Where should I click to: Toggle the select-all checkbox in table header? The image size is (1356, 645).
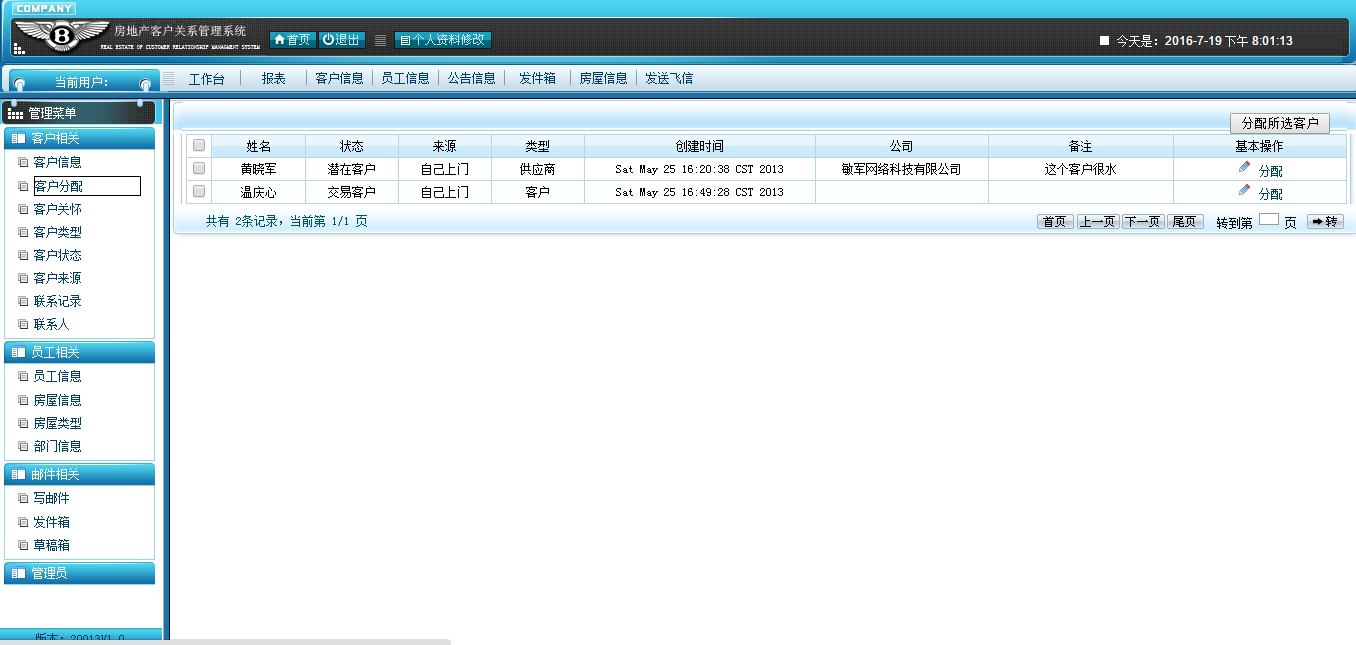pyautogui.click(x=199, y=145)
